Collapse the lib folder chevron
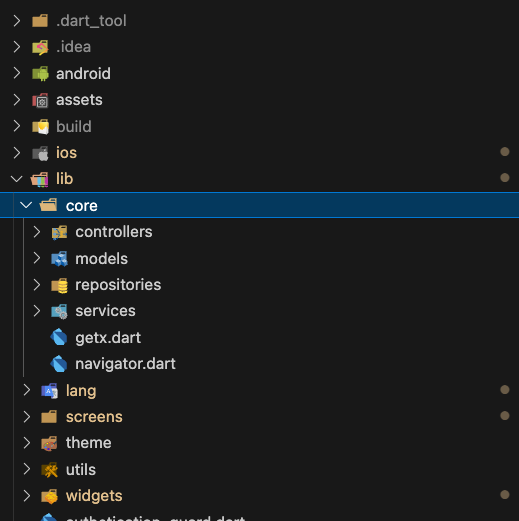Viewport: 519px width, 521px height. 17,179
